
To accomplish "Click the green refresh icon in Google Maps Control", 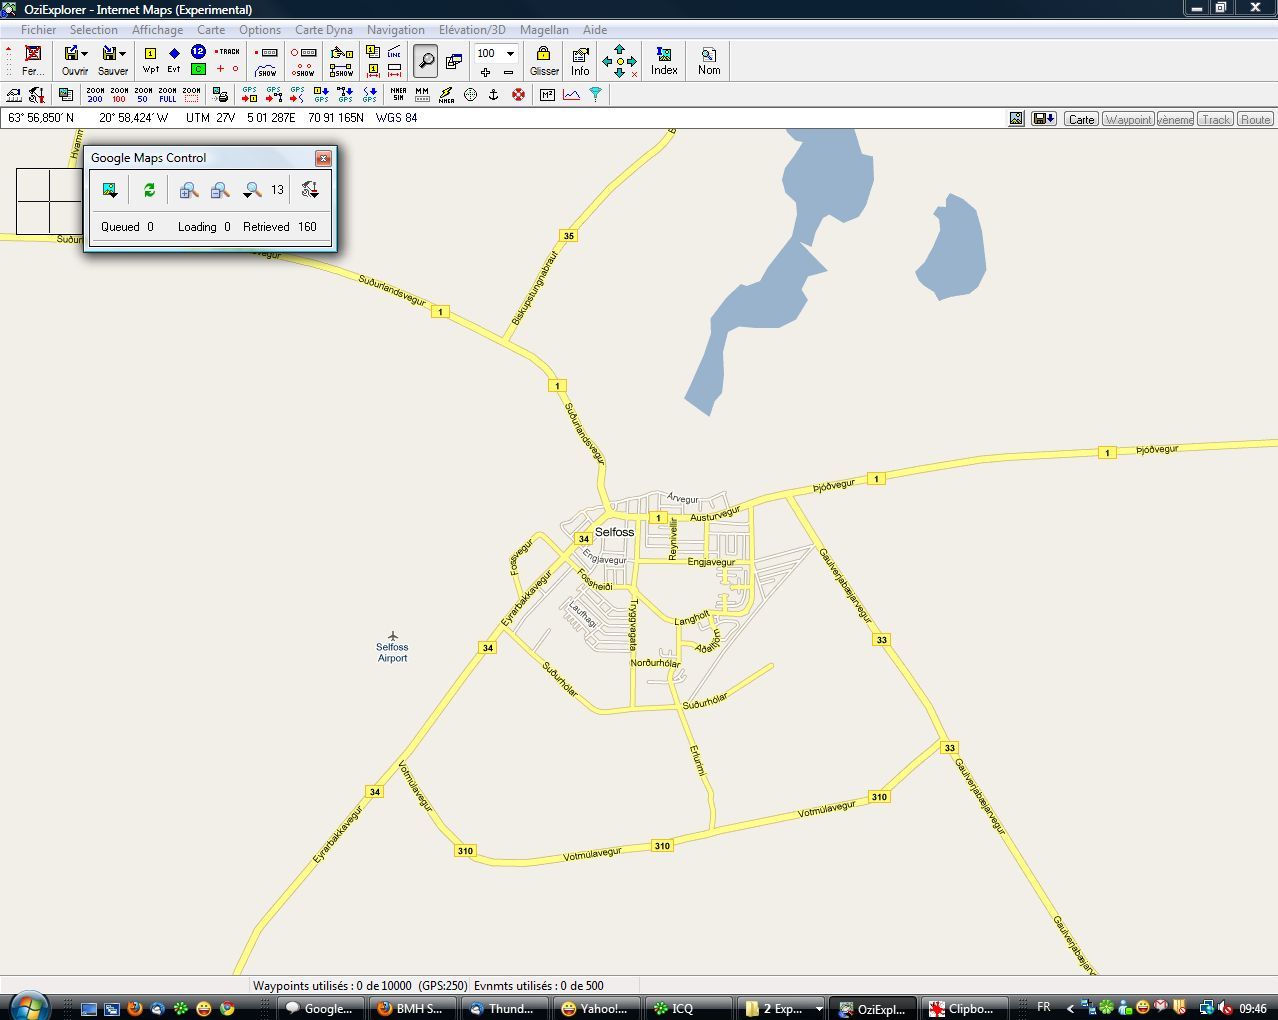I will [x=149, y=190].
